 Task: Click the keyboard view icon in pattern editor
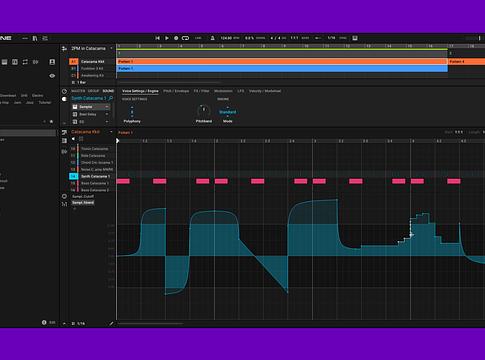(x=64, y=141)
